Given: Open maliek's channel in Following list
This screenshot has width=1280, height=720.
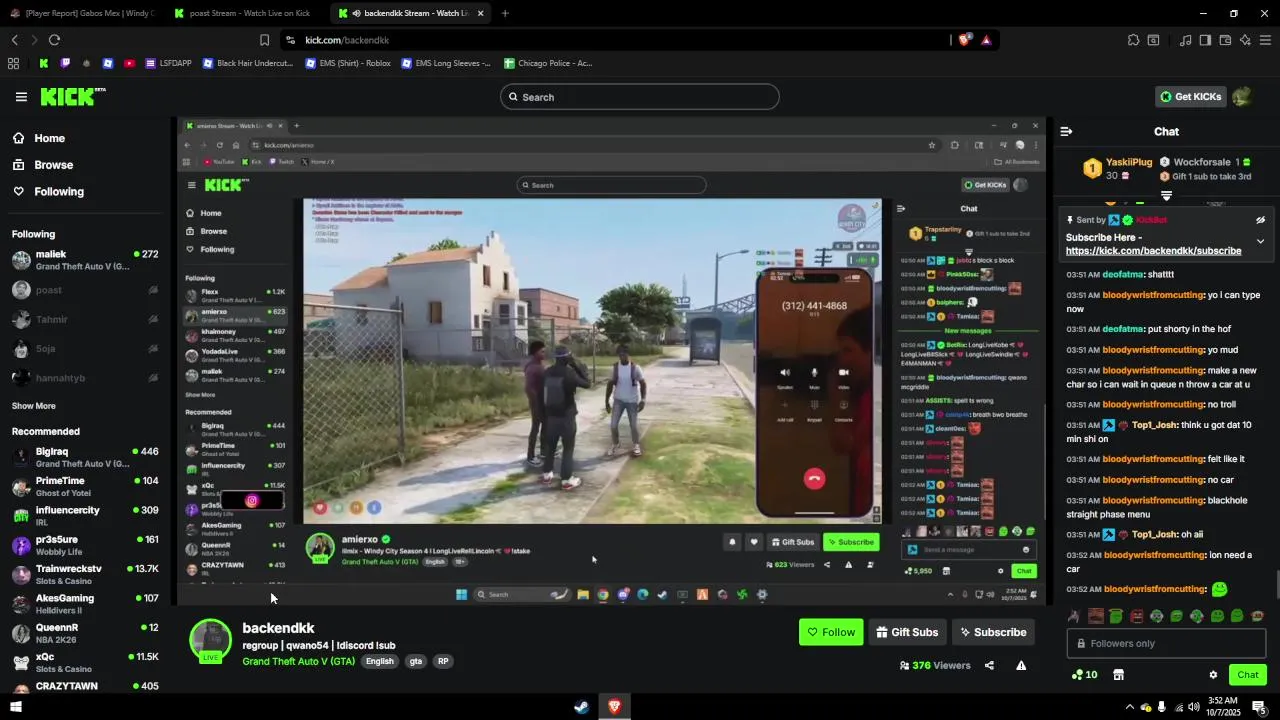Looking at the screenshot, I should 85,261.
